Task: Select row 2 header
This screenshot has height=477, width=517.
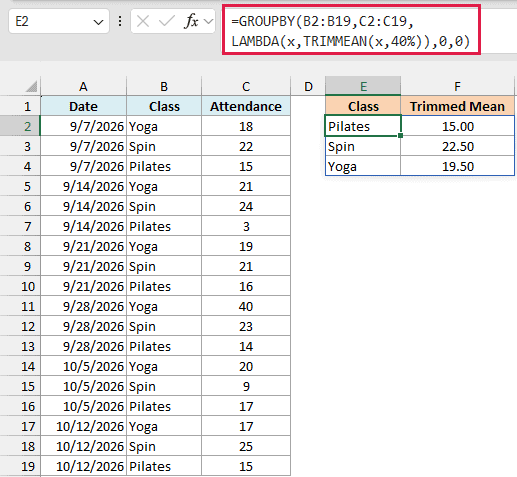Action: pos(20,126)
